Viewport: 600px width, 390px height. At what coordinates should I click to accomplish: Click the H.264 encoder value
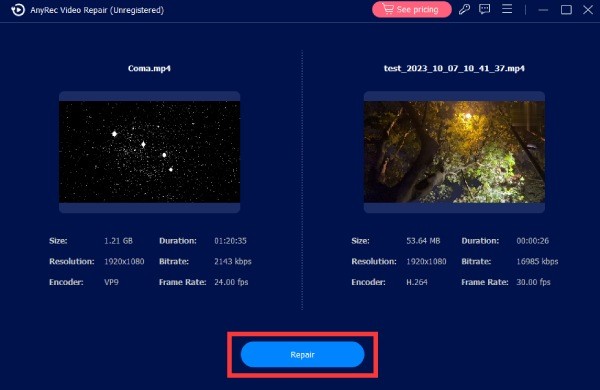coord(417,282)
